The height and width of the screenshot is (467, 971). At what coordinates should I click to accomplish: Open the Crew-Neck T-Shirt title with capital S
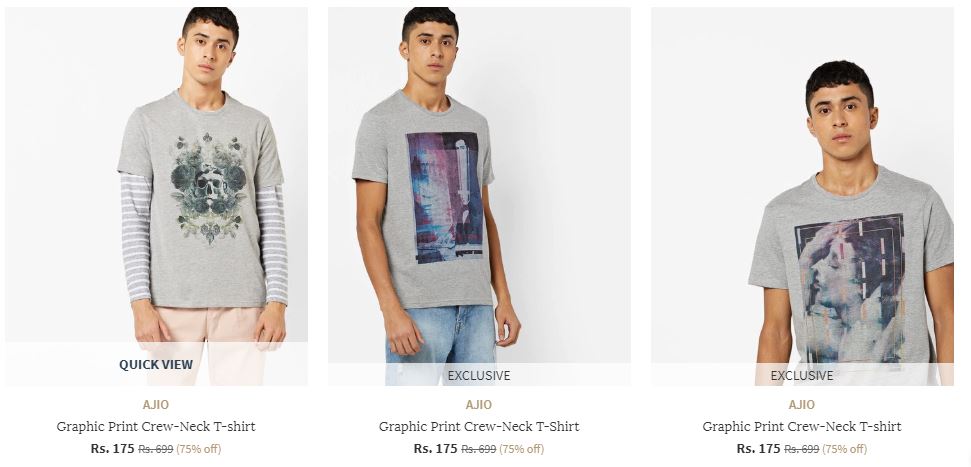pyautogui.click(x=479, y=426)
